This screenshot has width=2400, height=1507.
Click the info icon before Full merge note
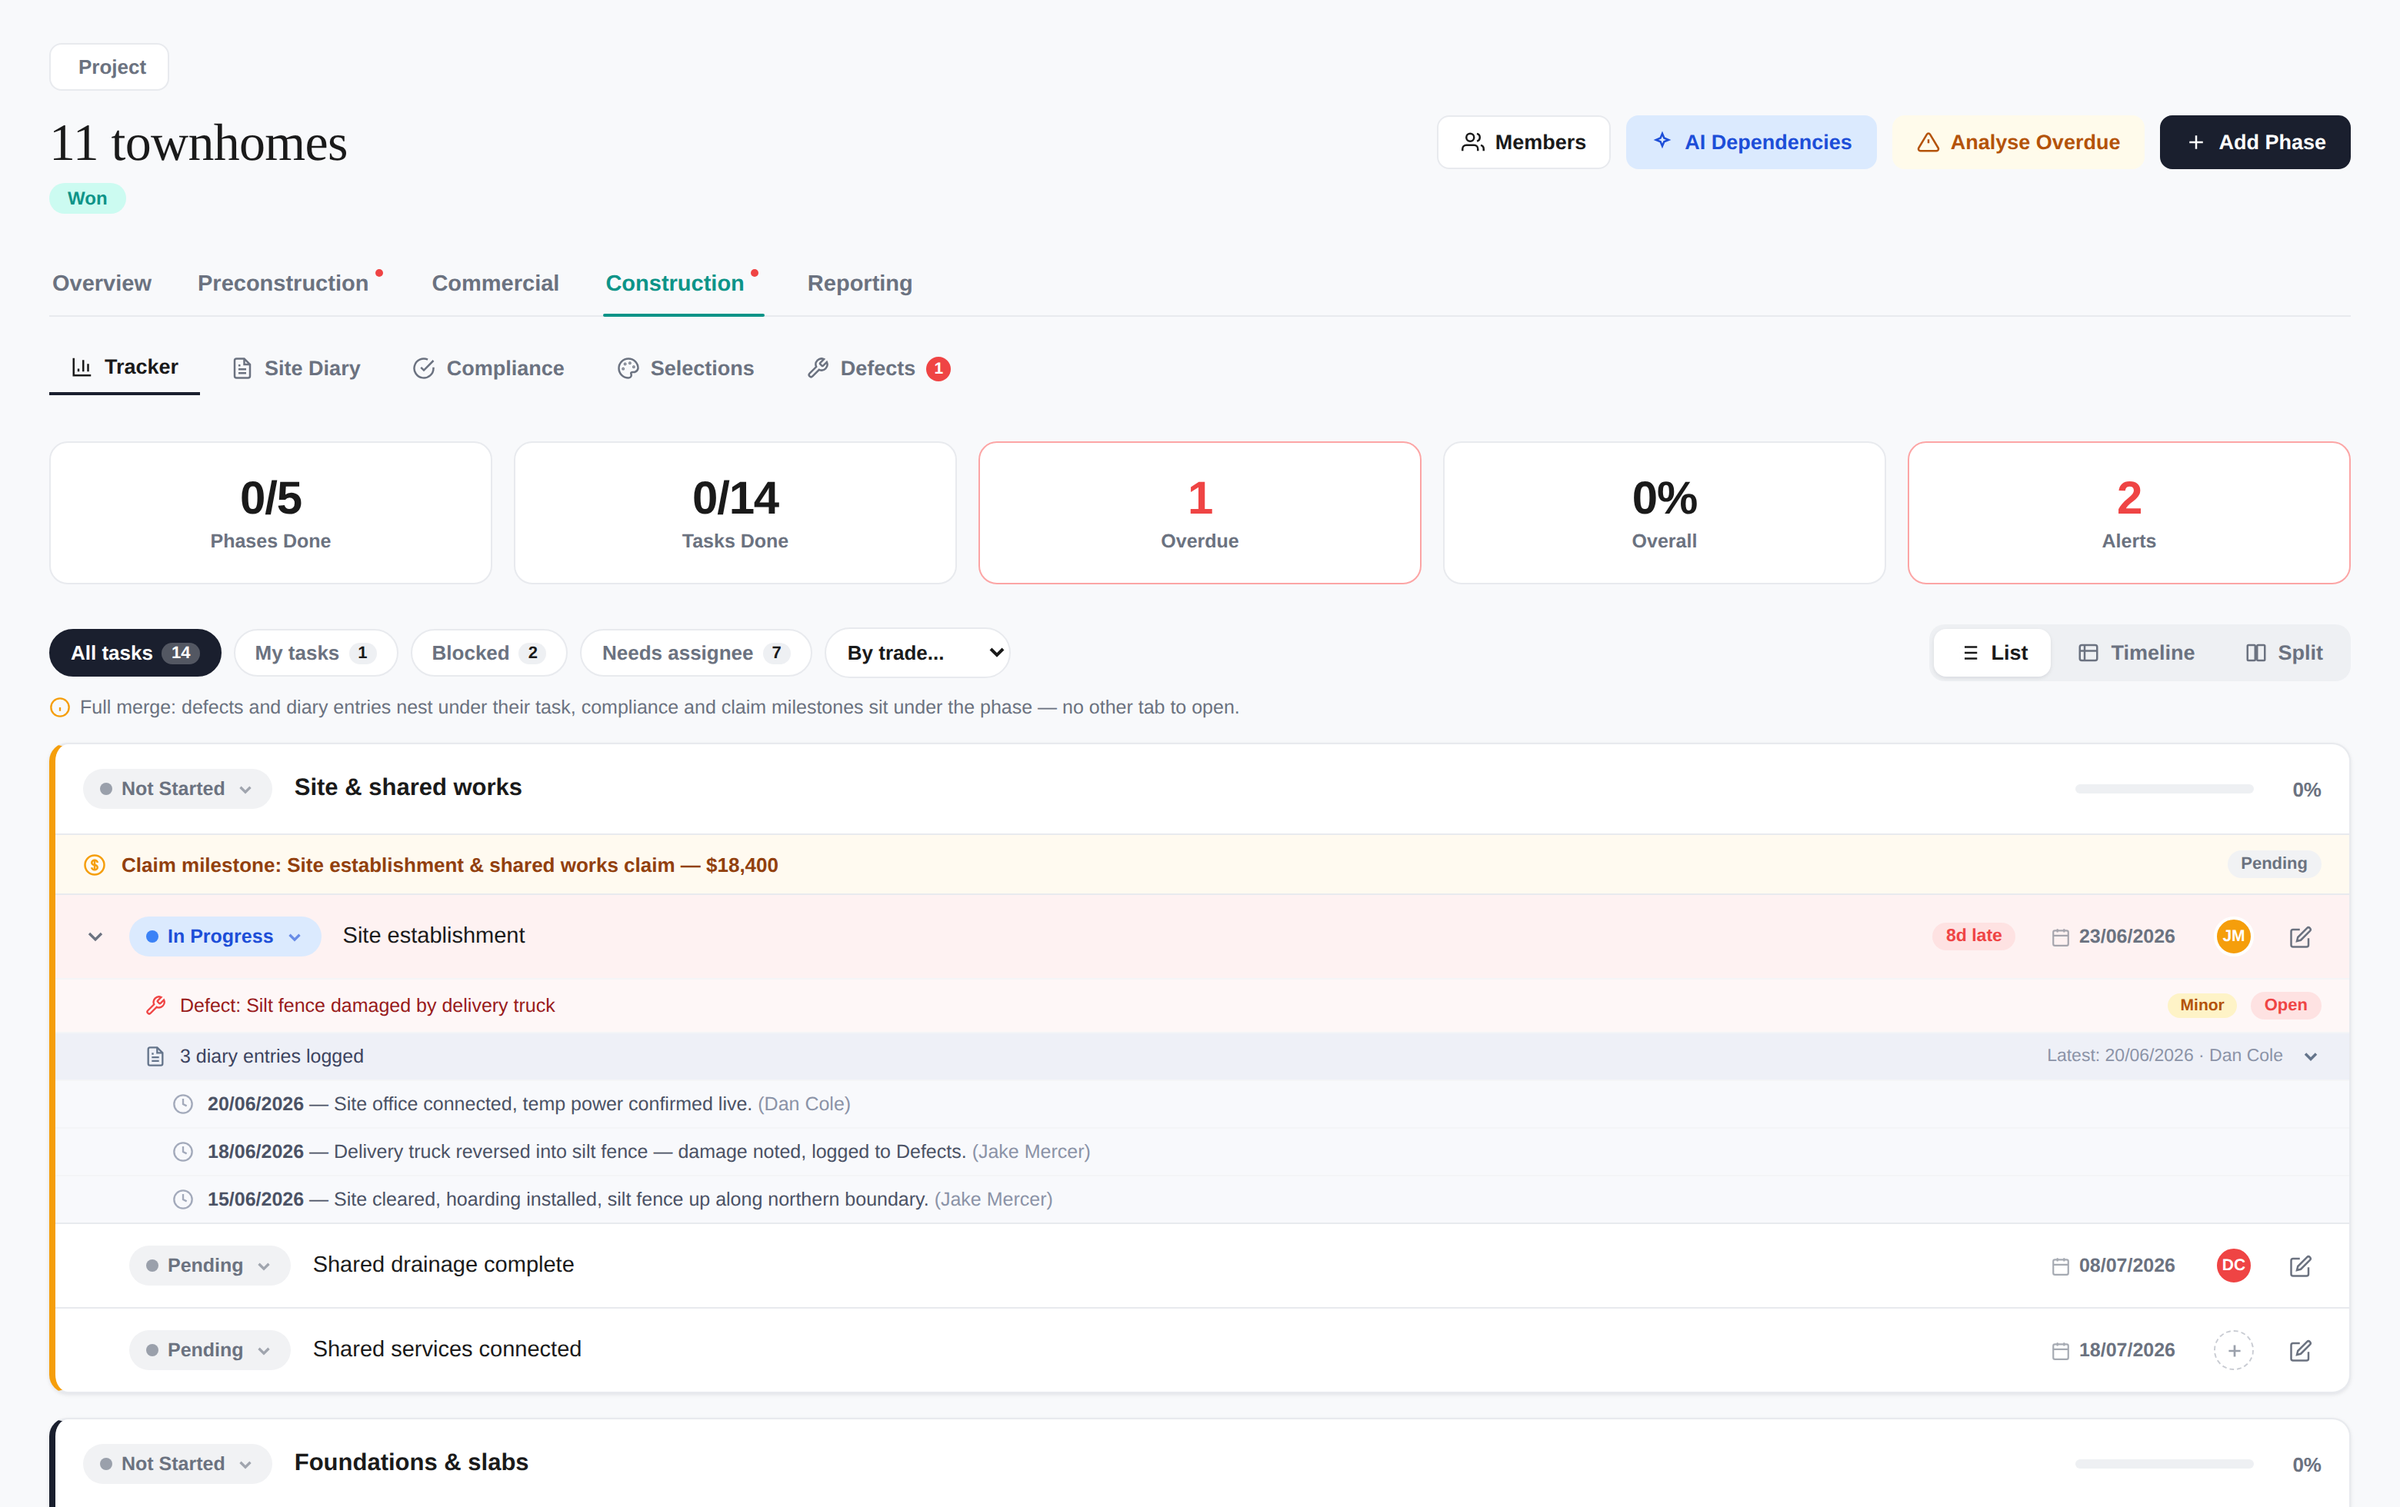(x=60, y=708)
